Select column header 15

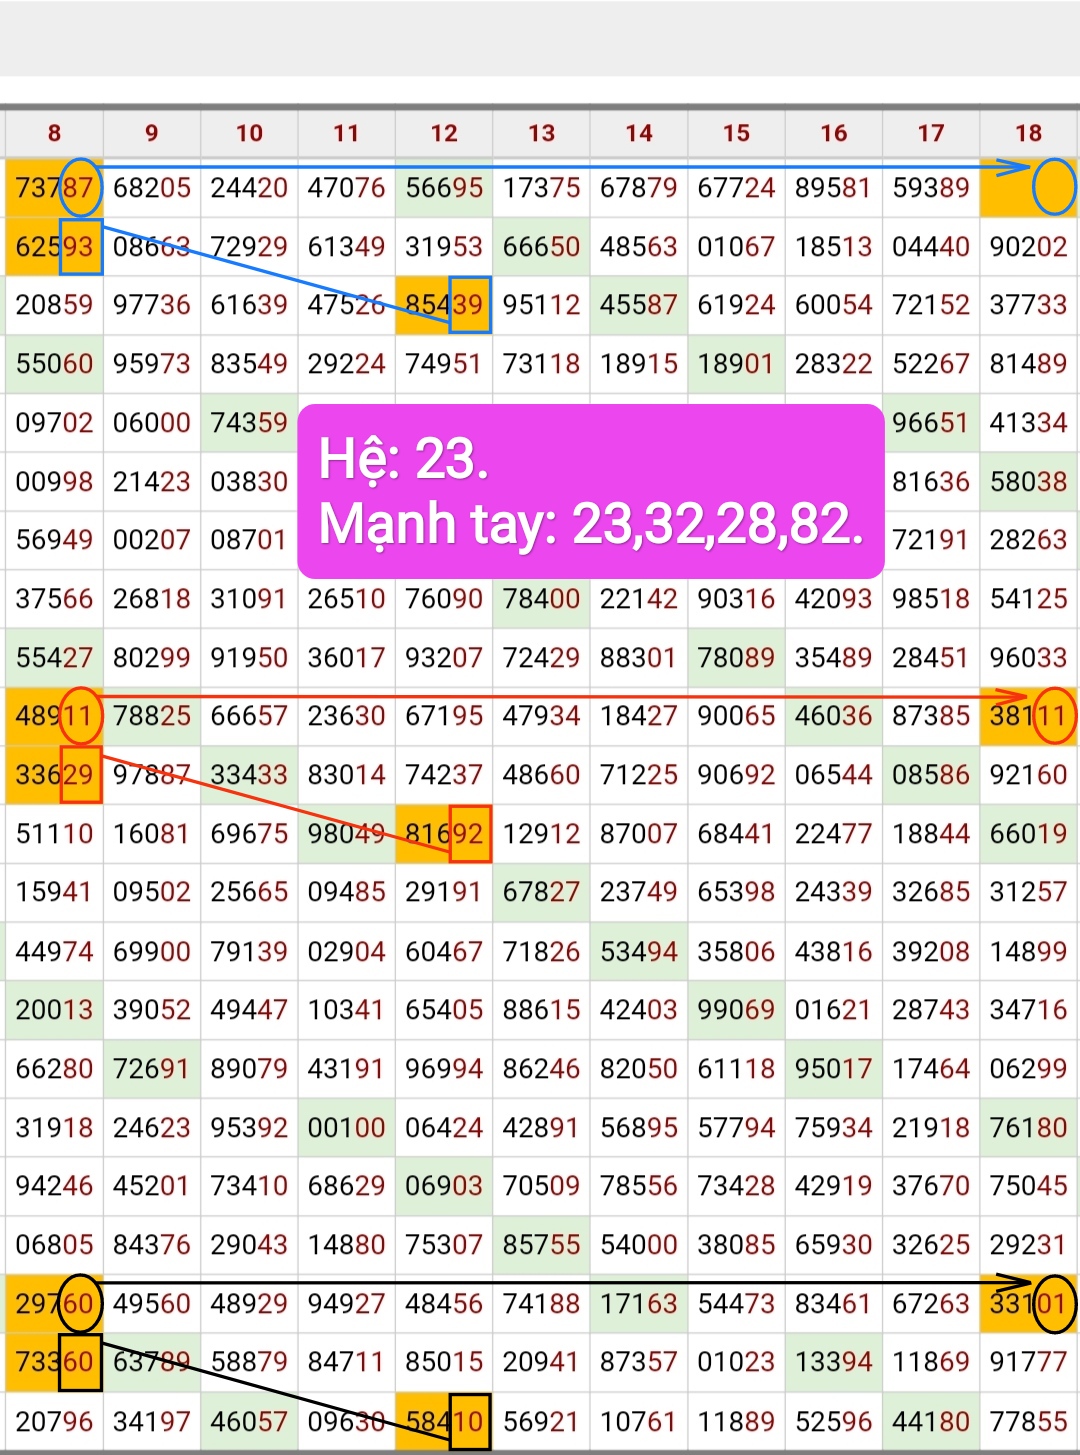tap(736, 133)
